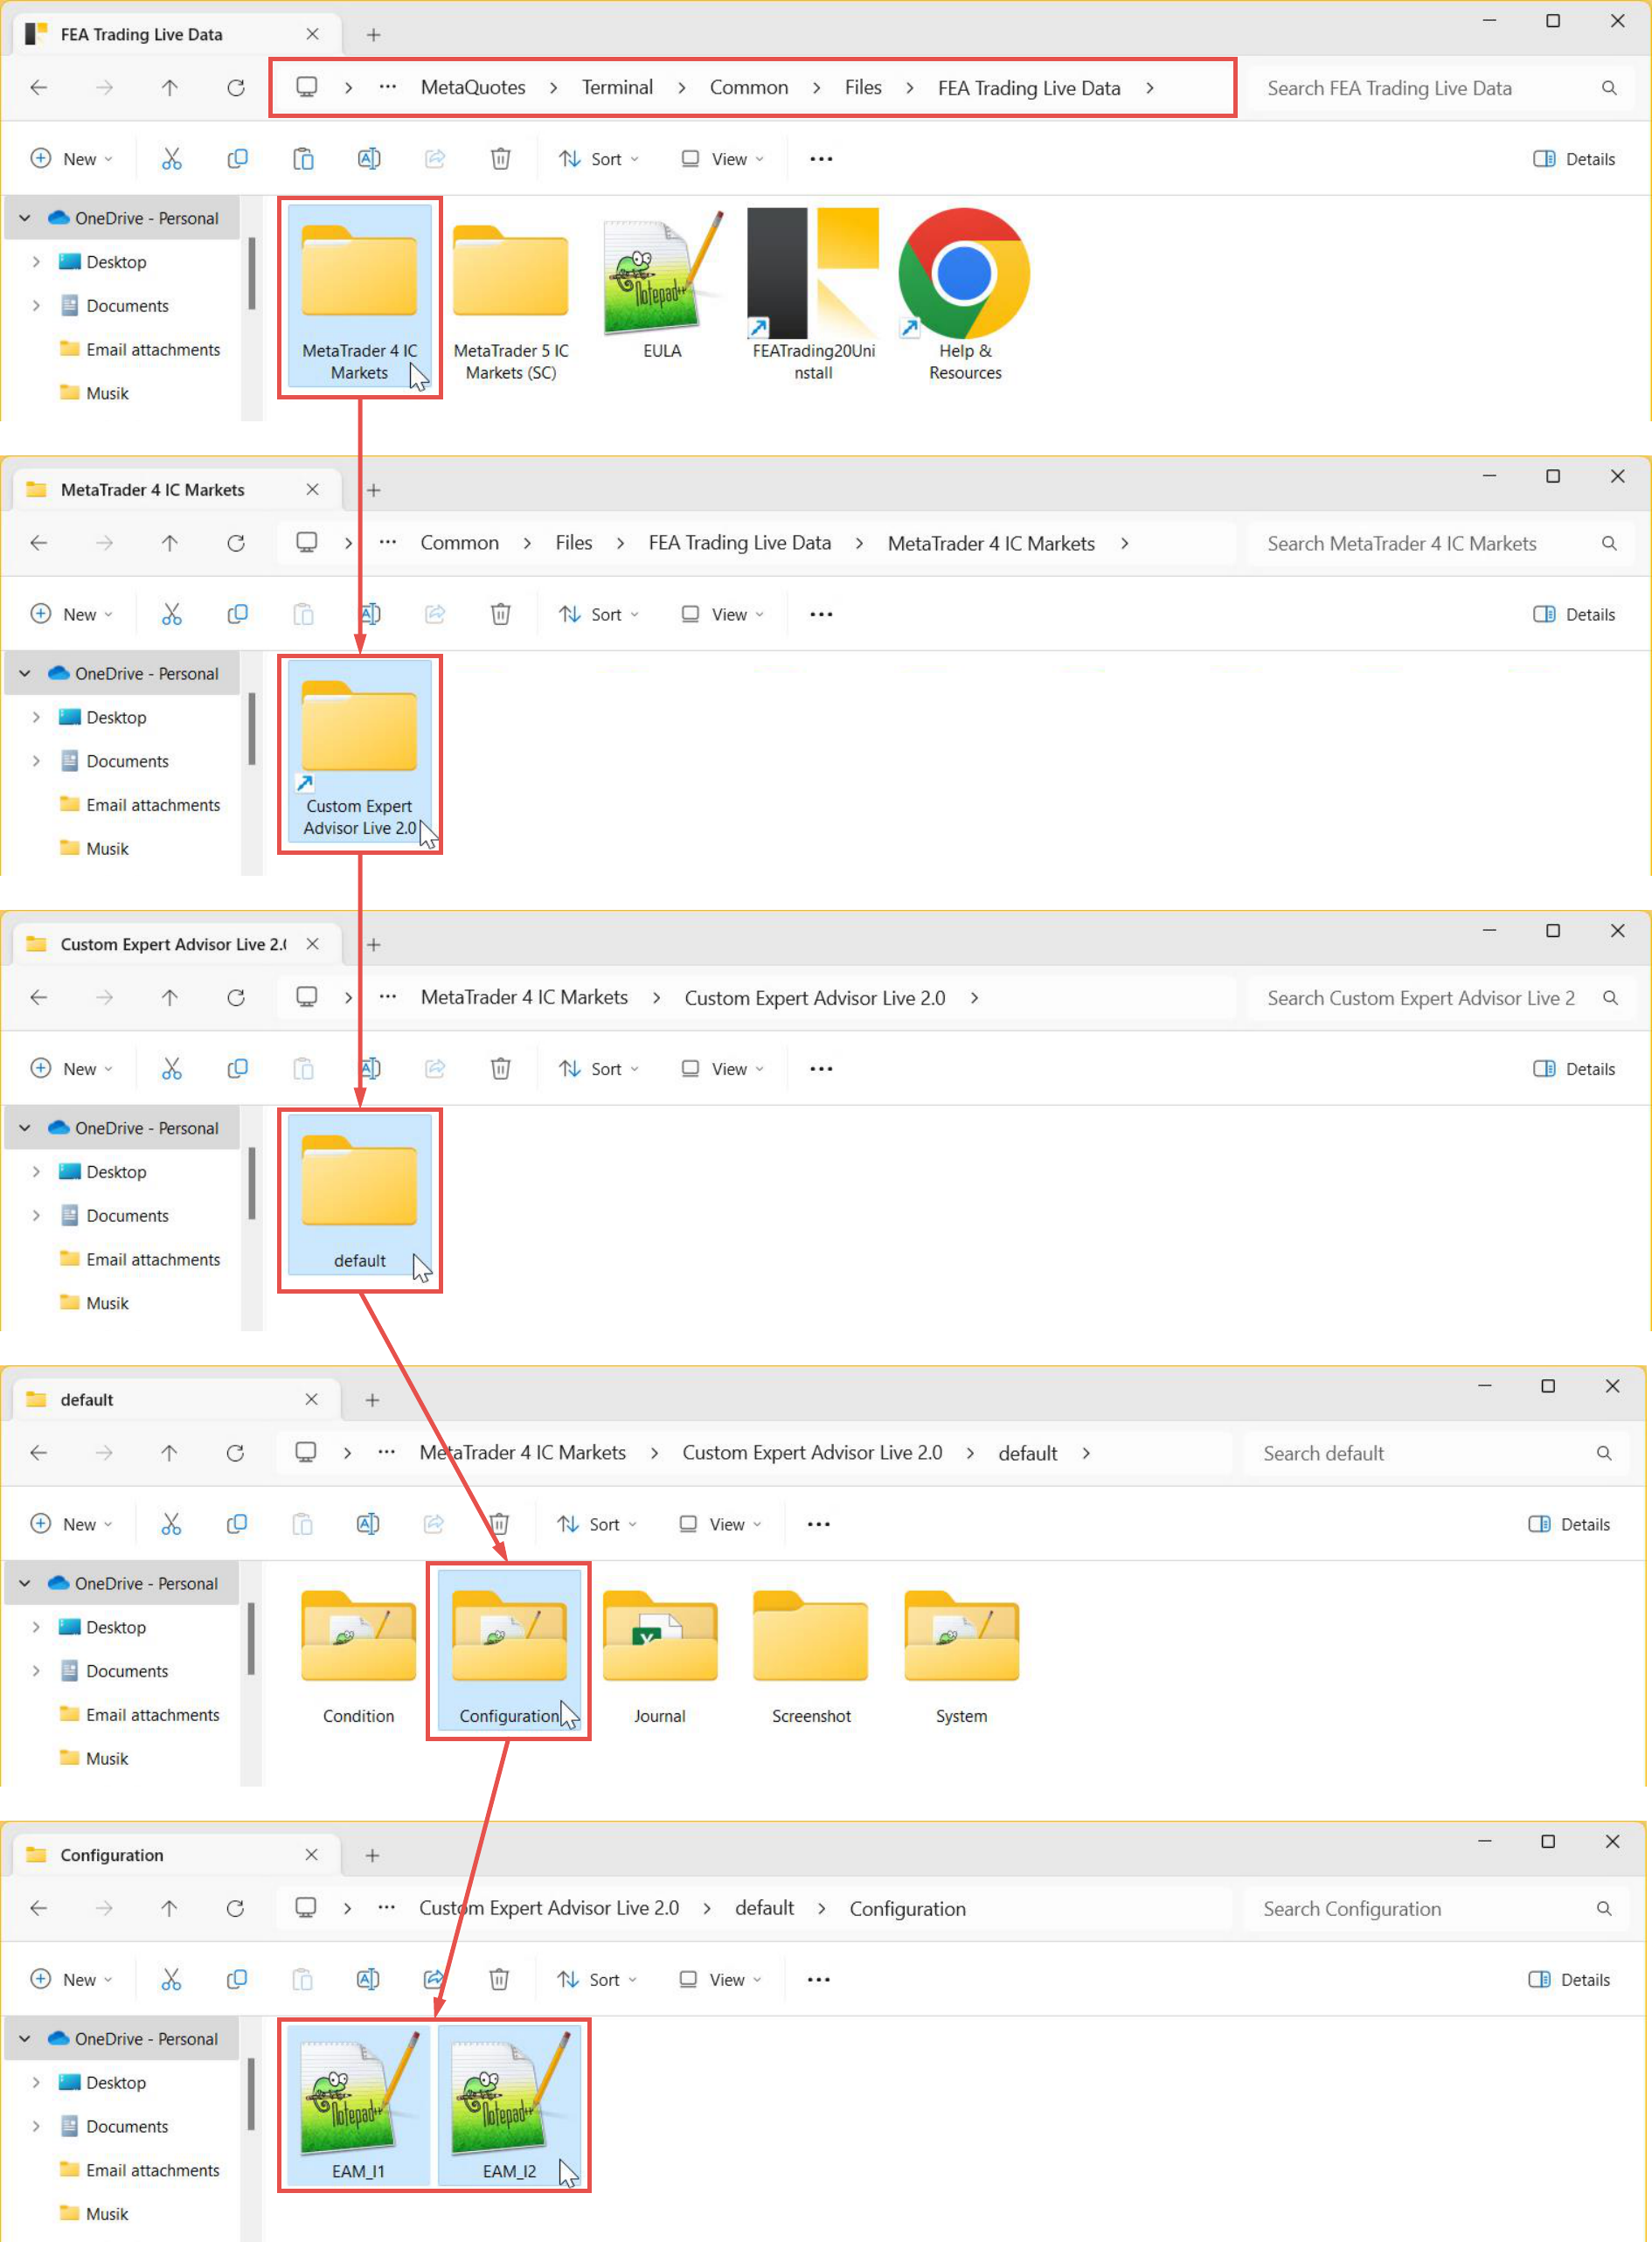Image resolution: width=1652 pixels, height=2242 pixels.
Task: Click Common breadcrumb in the FEA Trading Live Data window
Action: [x=749, y=87]
